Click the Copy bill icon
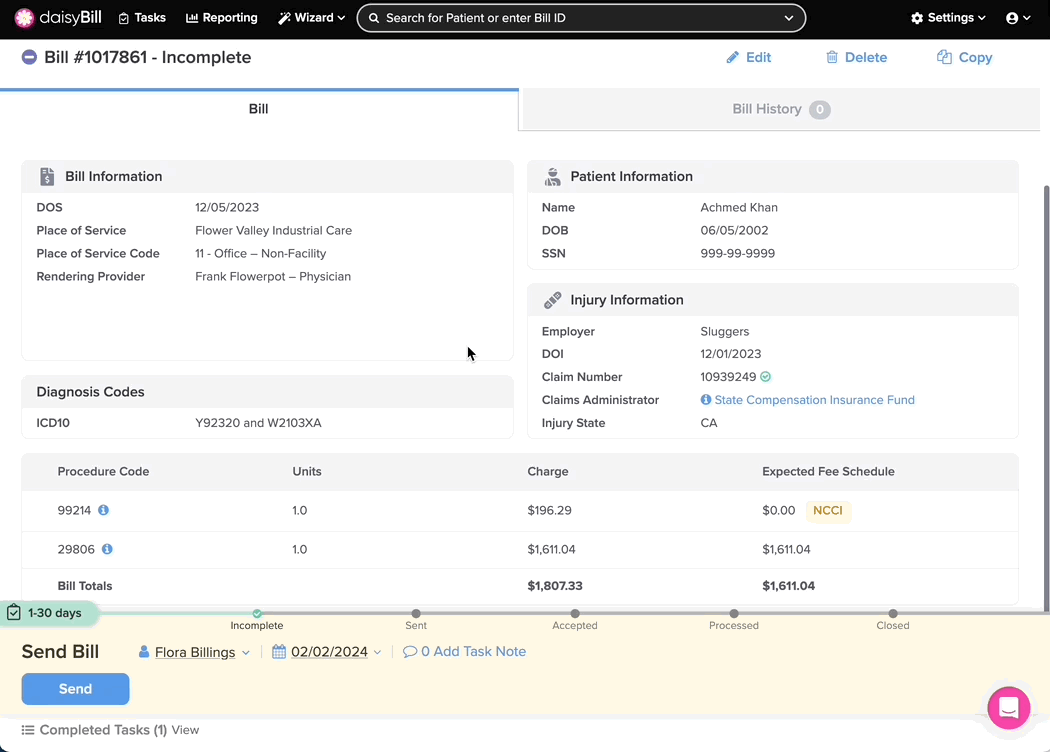The image size is (1050, 752). (944, 58)
